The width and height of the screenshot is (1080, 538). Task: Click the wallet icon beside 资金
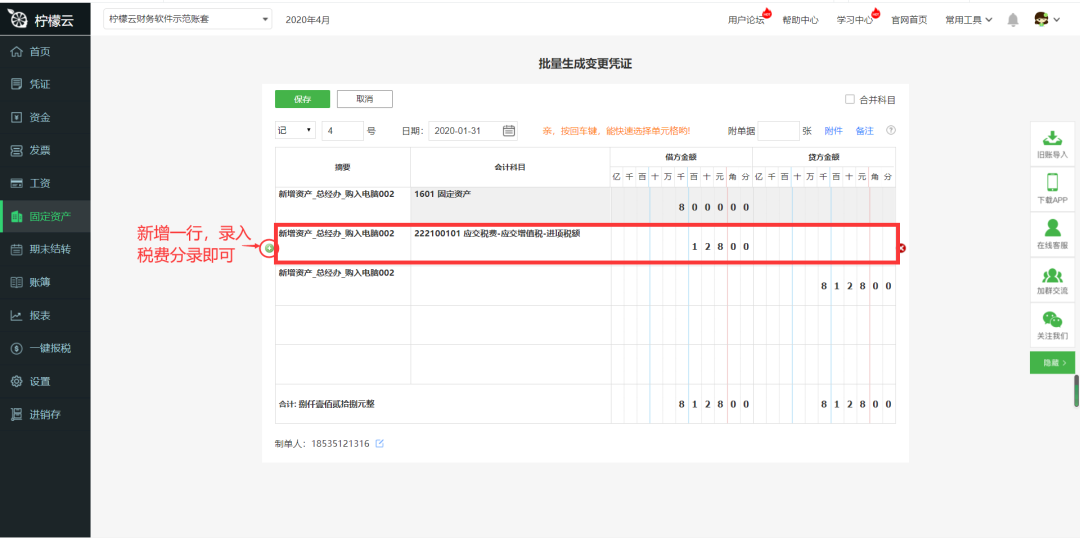[17, 118]
